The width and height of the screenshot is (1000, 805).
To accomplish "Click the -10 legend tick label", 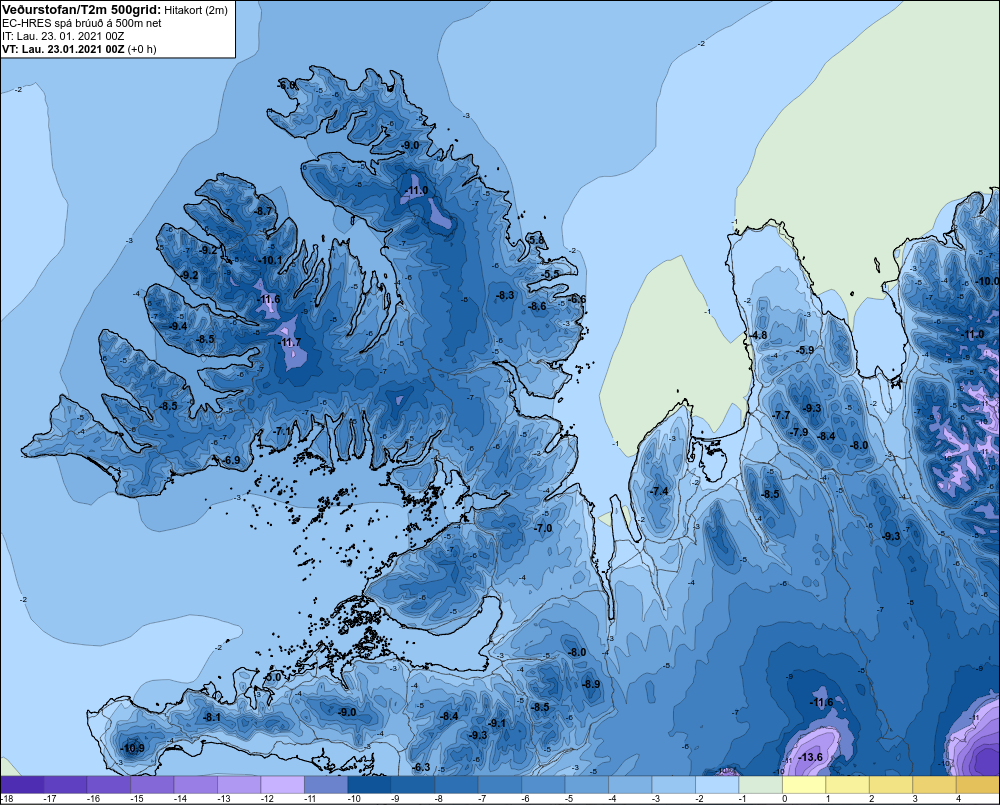I will click(354, 799).
